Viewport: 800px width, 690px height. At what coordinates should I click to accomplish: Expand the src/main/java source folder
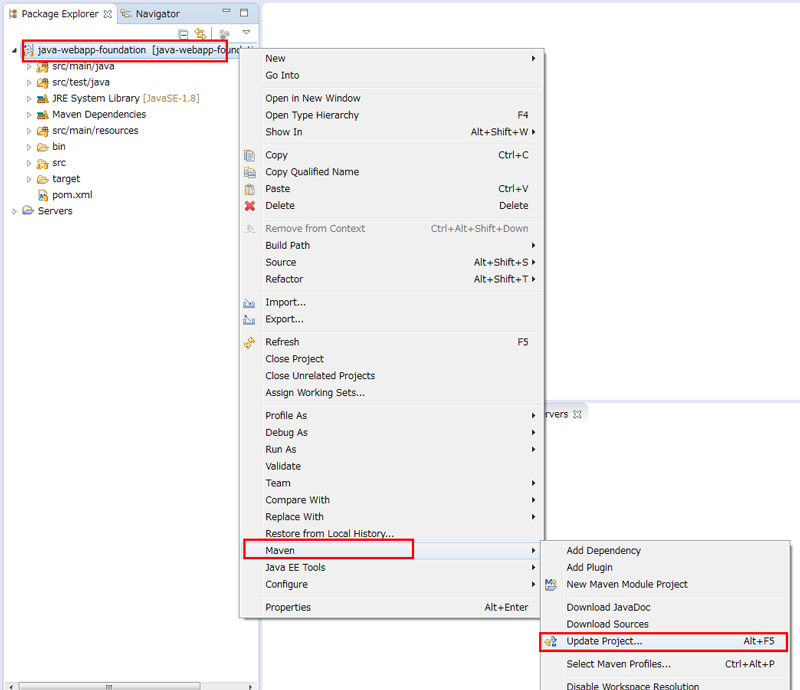pyautogui.click(x=29, y=67)
